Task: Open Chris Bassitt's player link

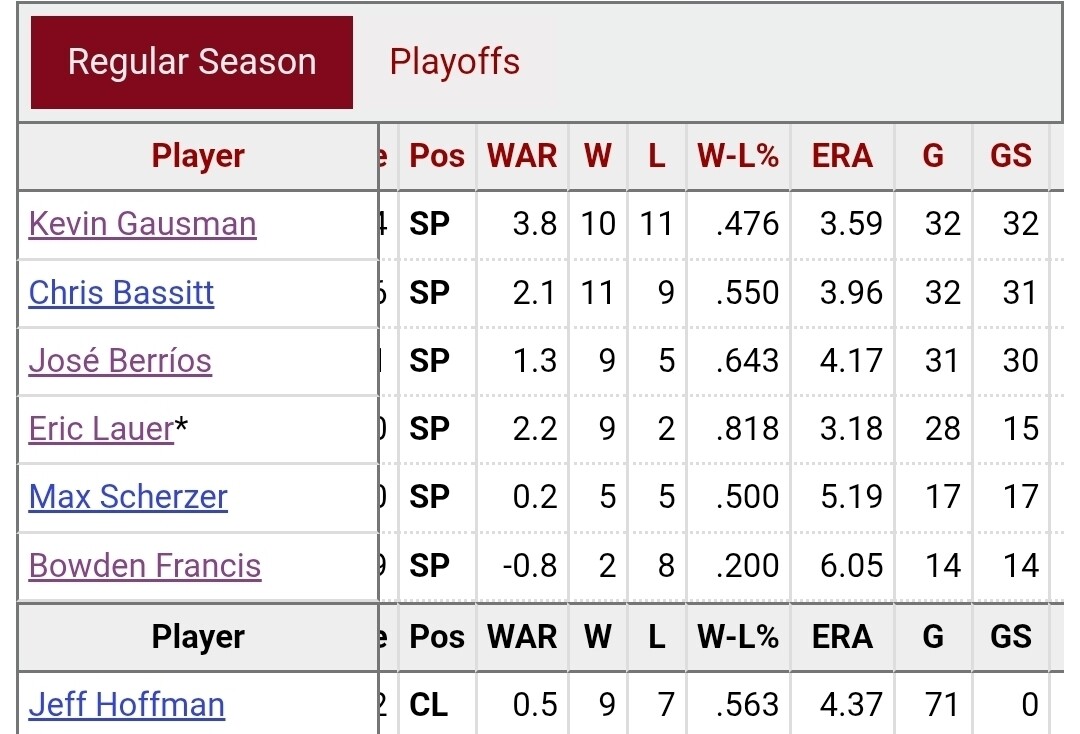Action: click(x=121, y=292)
